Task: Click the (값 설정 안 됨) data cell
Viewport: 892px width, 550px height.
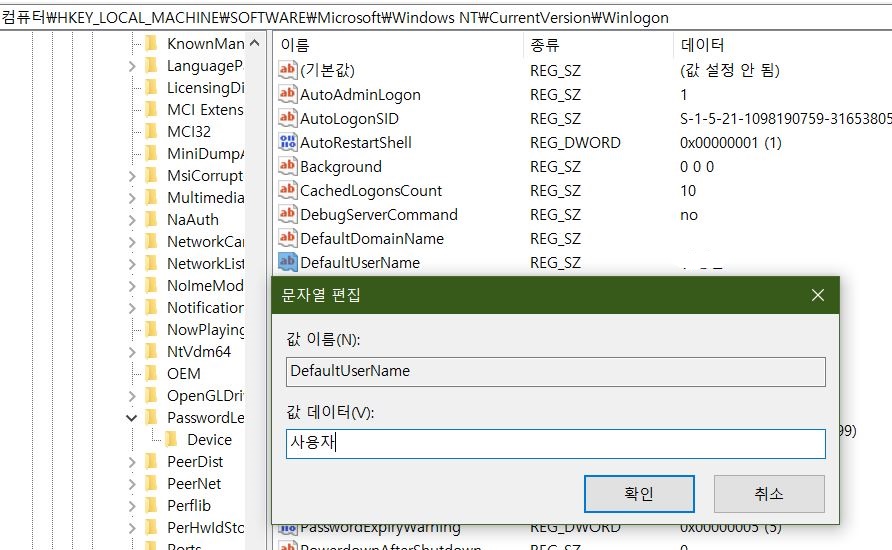Action: click(x=729, y=70)
